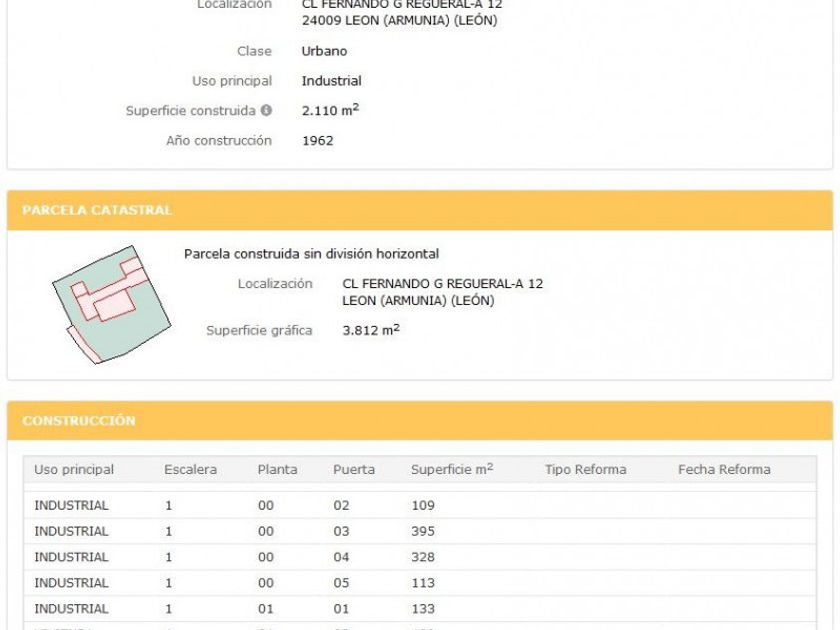This screenshot has width=840, height=630.
Task: Click the Puerta column header
Action: pos(354,470)
